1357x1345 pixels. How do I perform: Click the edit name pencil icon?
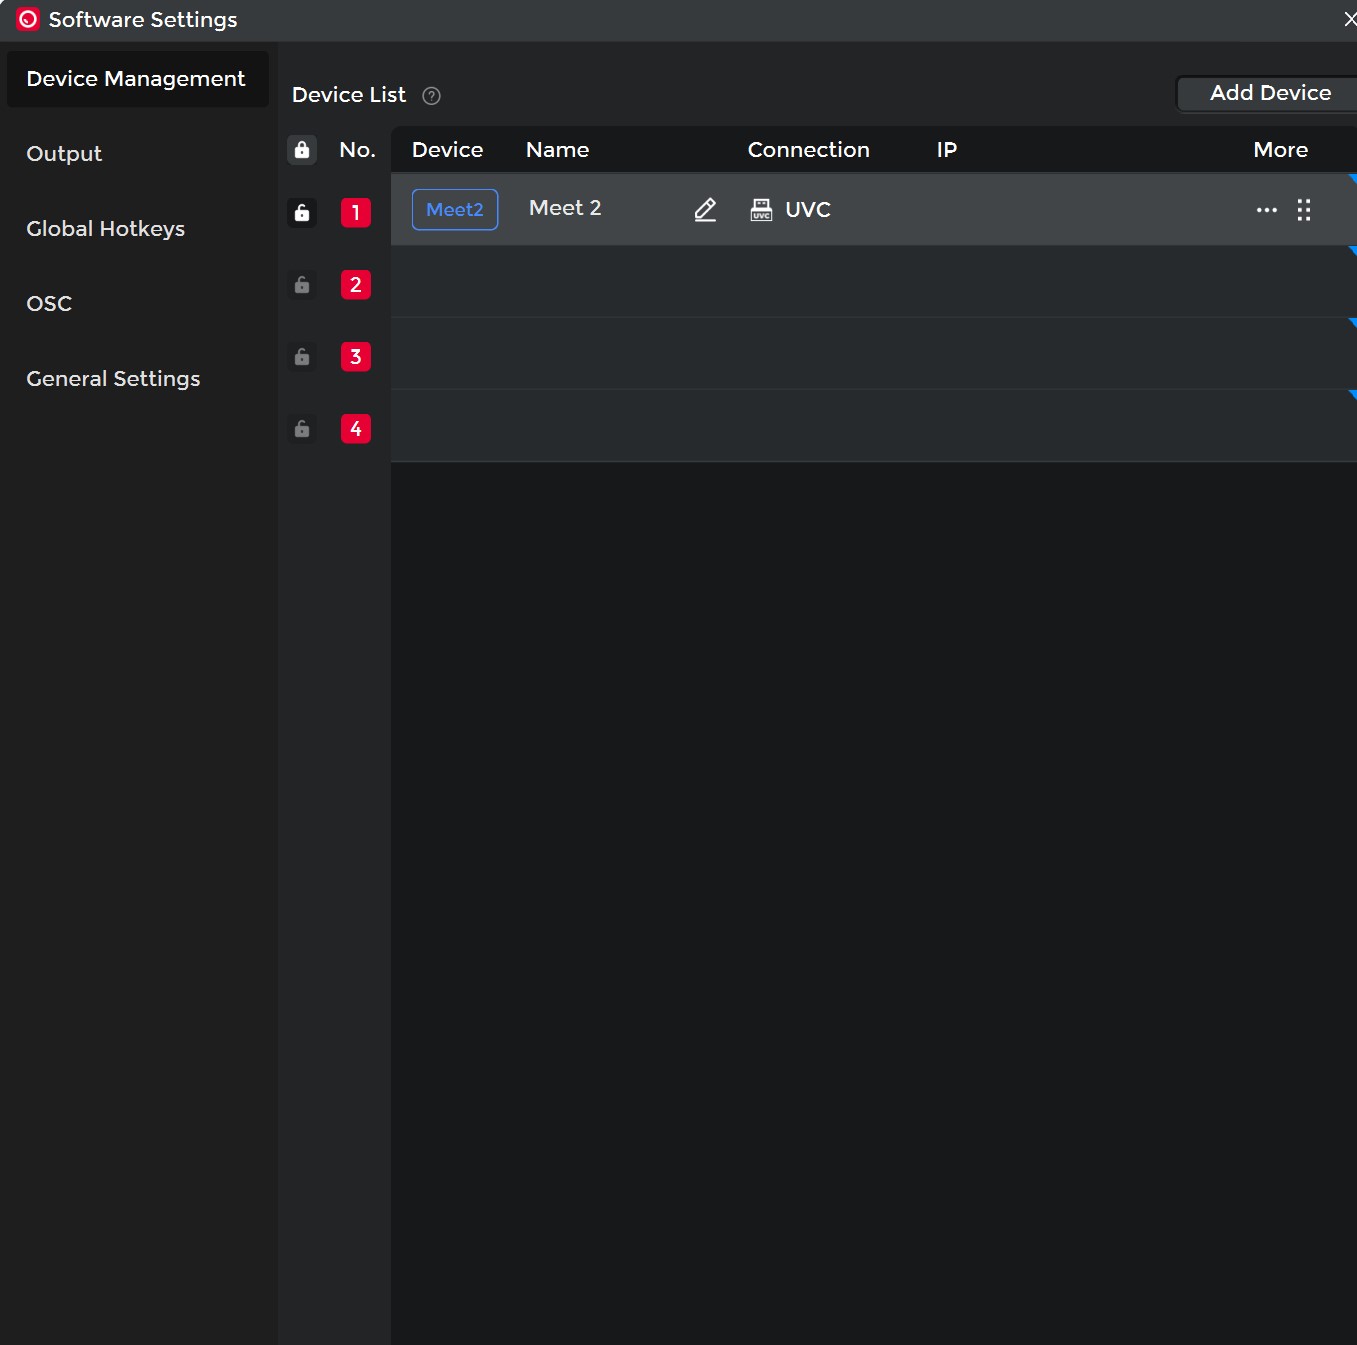coord(705,210)
